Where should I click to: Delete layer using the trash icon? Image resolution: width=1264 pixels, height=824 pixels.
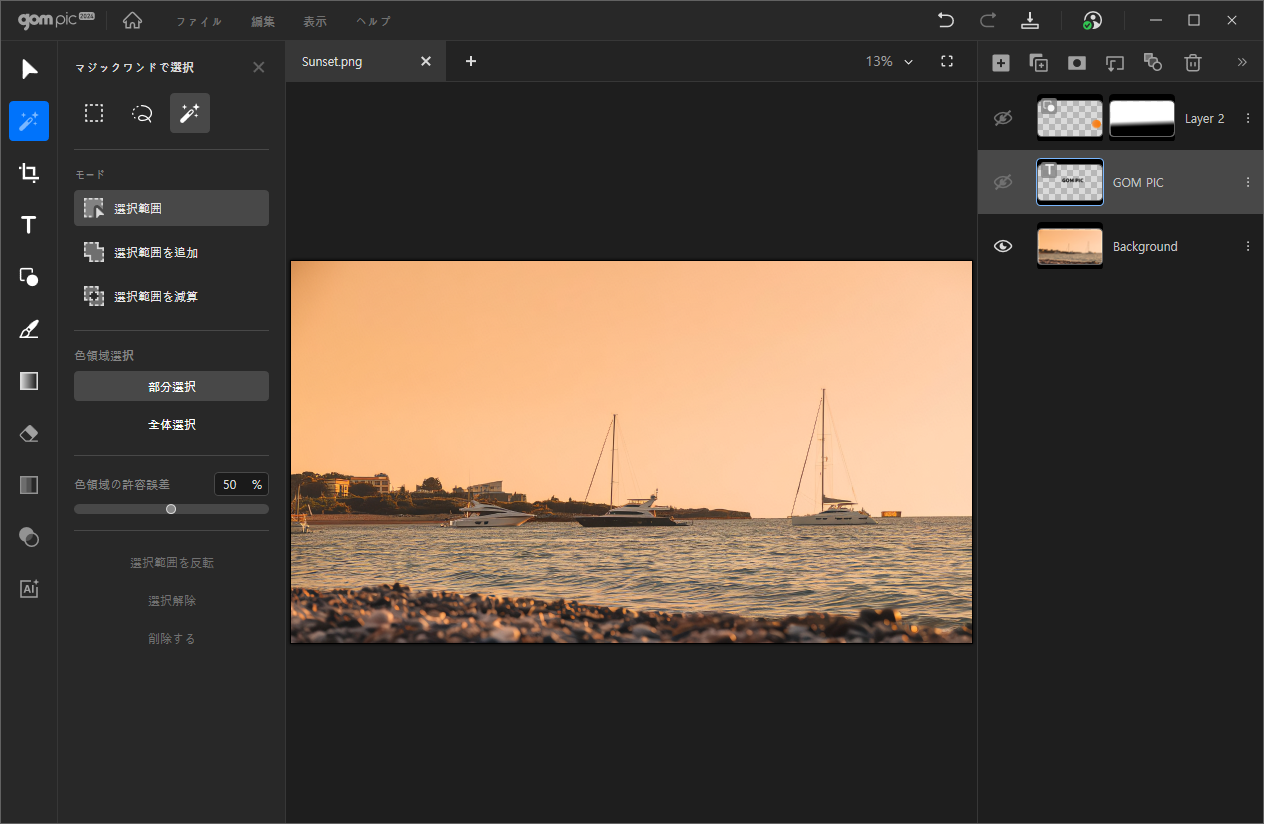point(1192,62)
